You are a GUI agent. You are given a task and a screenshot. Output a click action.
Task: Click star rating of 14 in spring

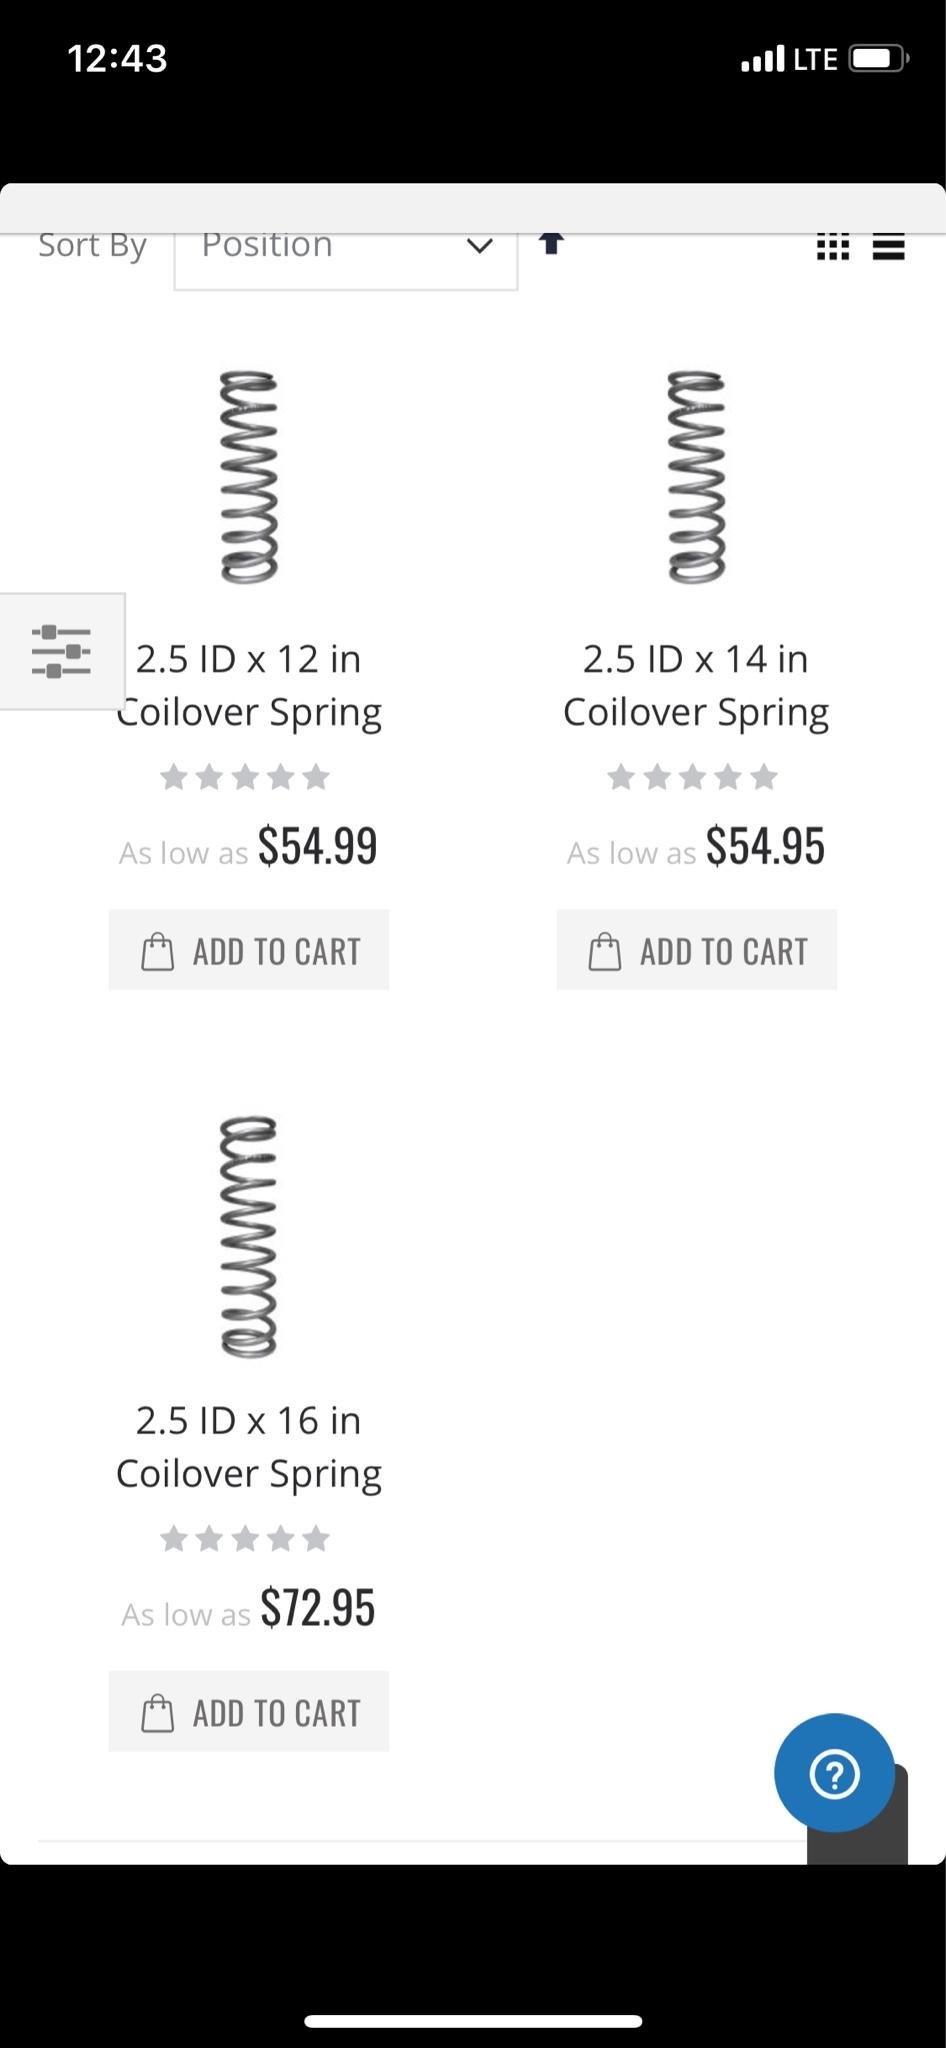coord(692,777)
